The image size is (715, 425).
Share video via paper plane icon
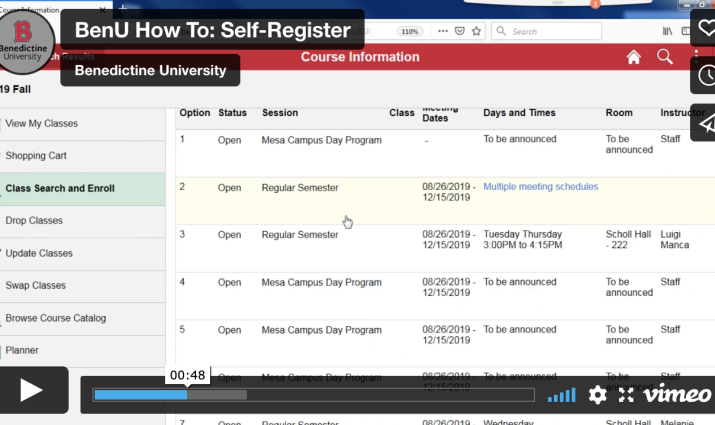pos(705,122)
